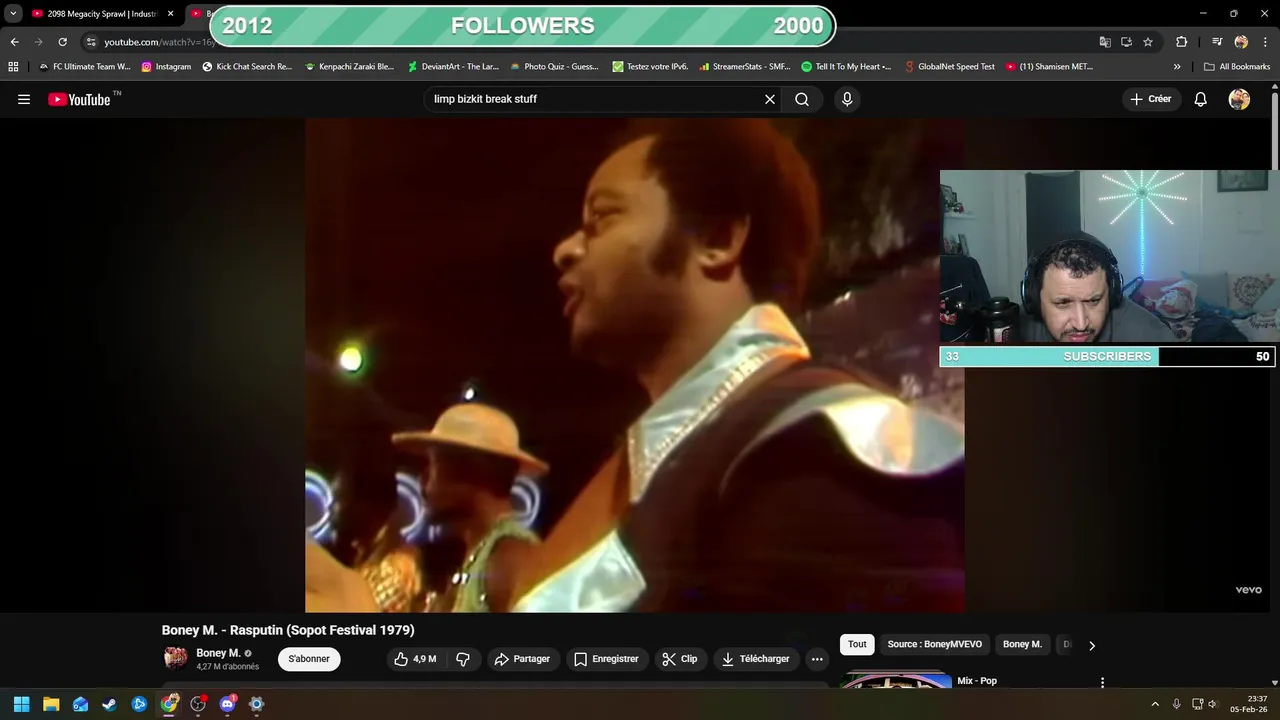The image size is (1280, 720).
Task: Open the tab search dropdown arrow
Action: pos(13,14)
